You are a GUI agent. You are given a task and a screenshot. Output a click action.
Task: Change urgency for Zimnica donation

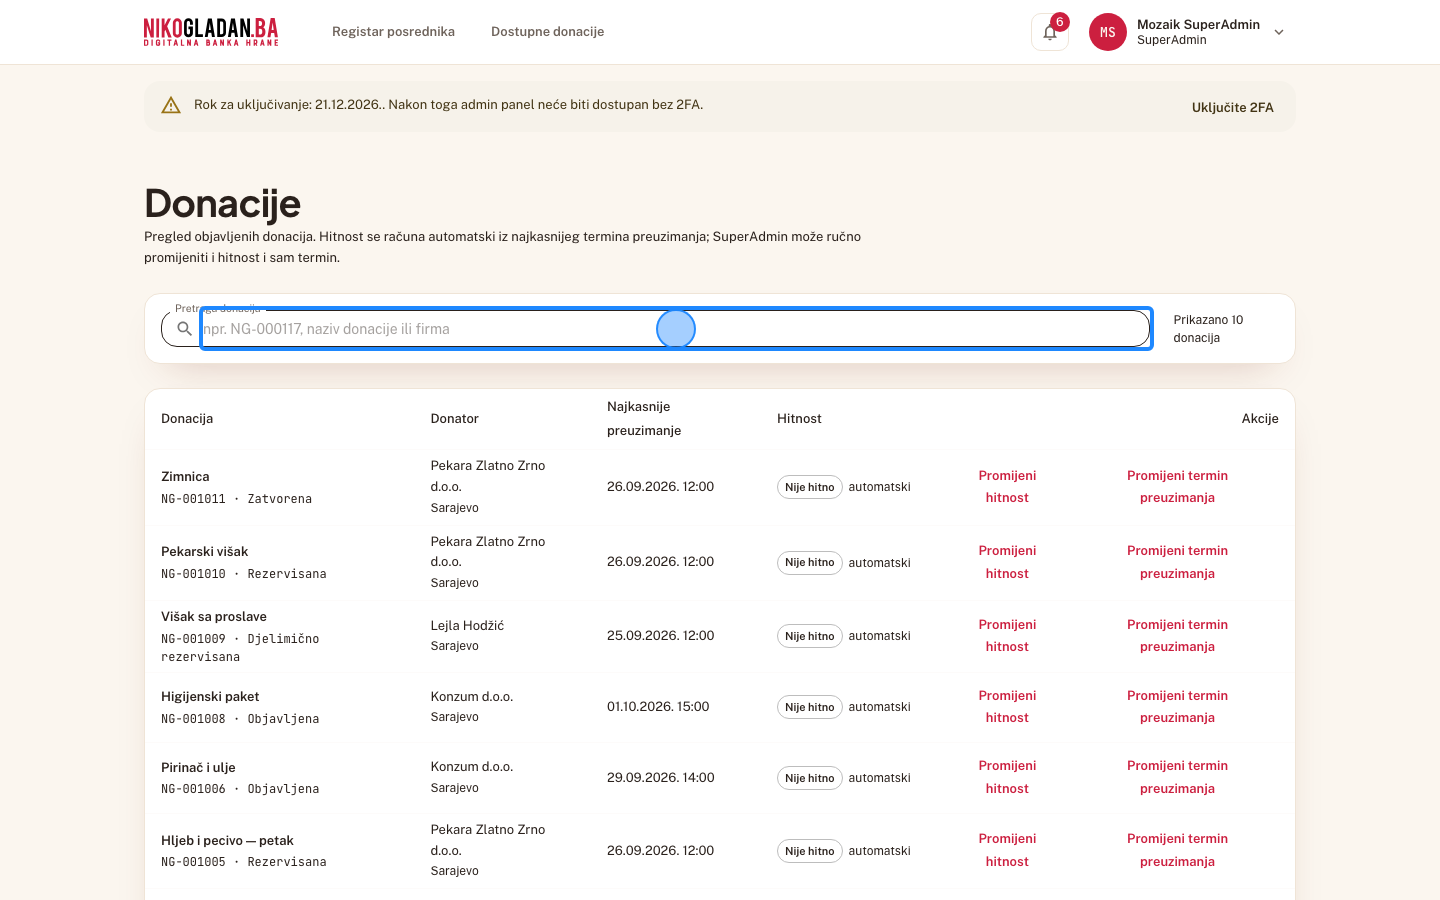(1007, 487)
